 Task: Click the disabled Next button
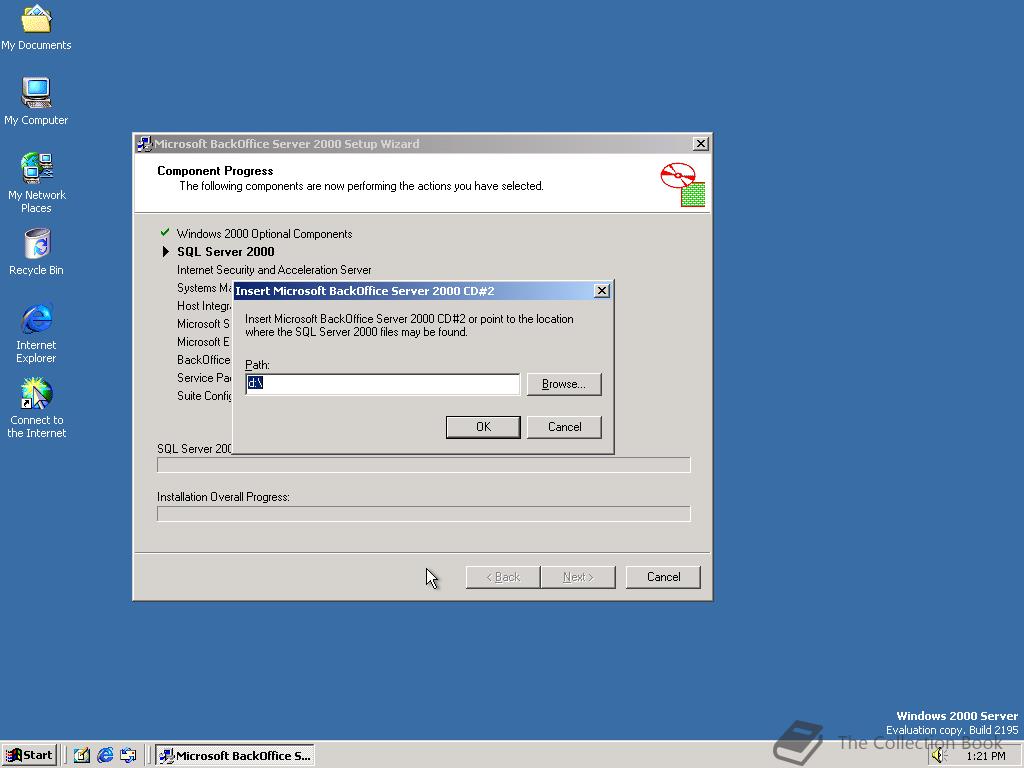[x=578, y=577]
